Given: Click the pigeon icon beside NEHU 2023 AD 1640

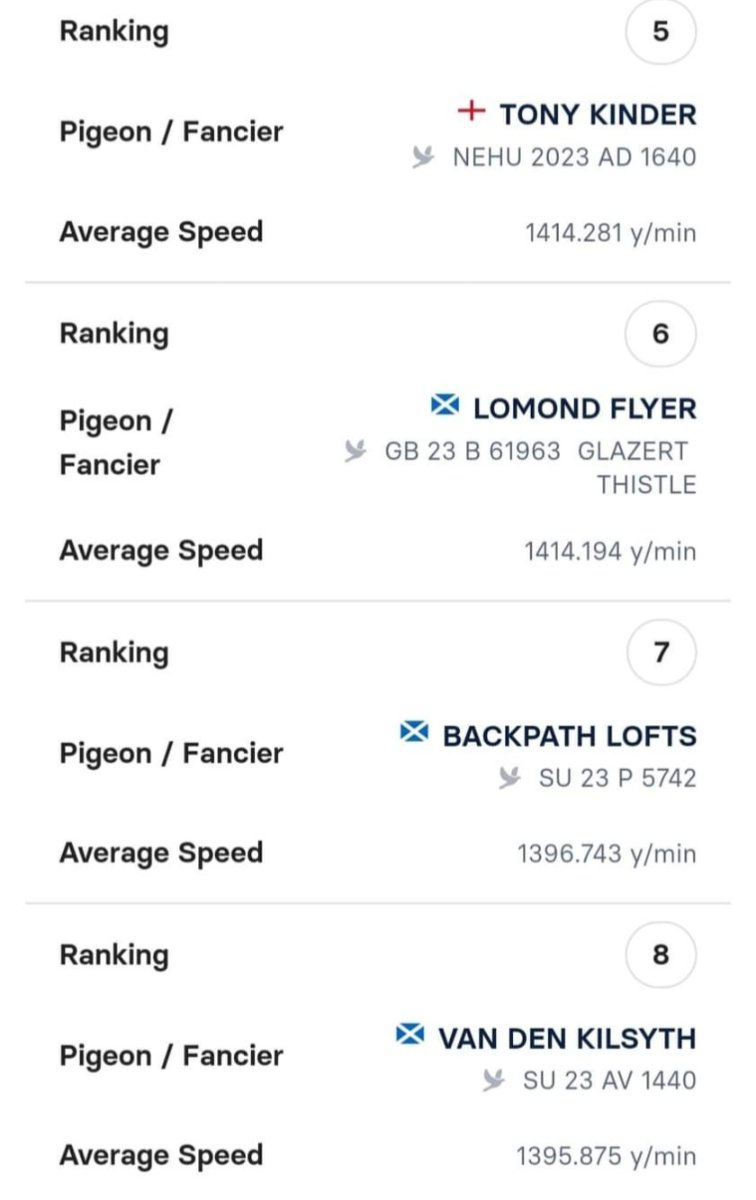Looking at the screenshot, I should [425, 157].
